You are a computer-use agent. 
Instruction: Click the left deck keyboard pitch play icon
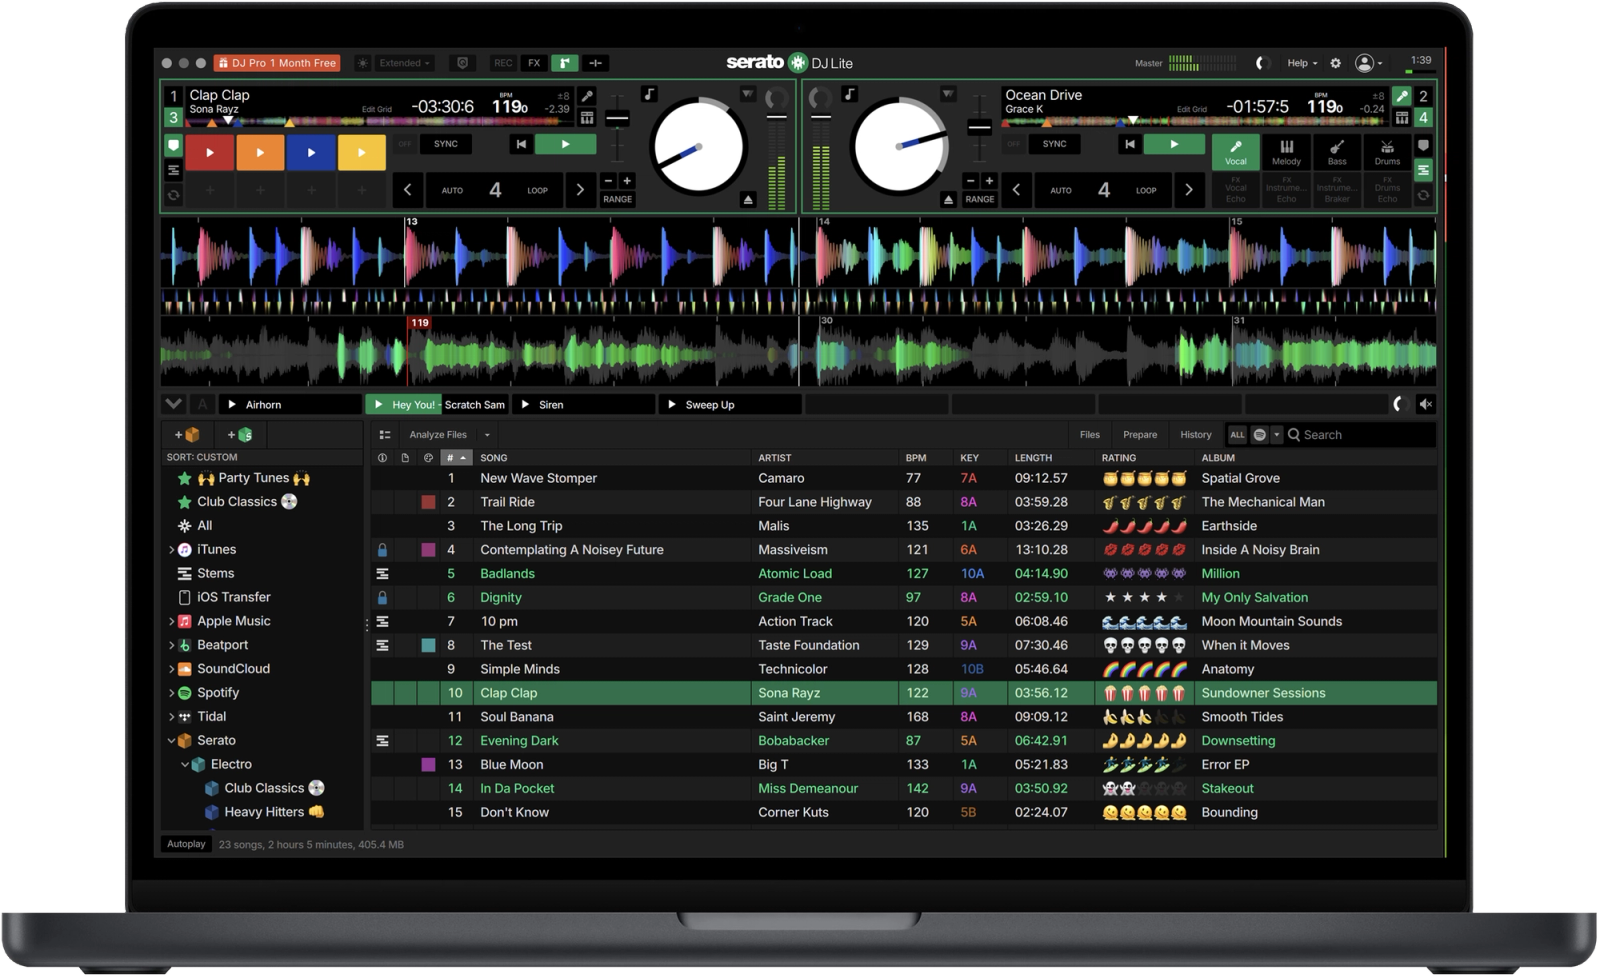click(x=587, y=118)
